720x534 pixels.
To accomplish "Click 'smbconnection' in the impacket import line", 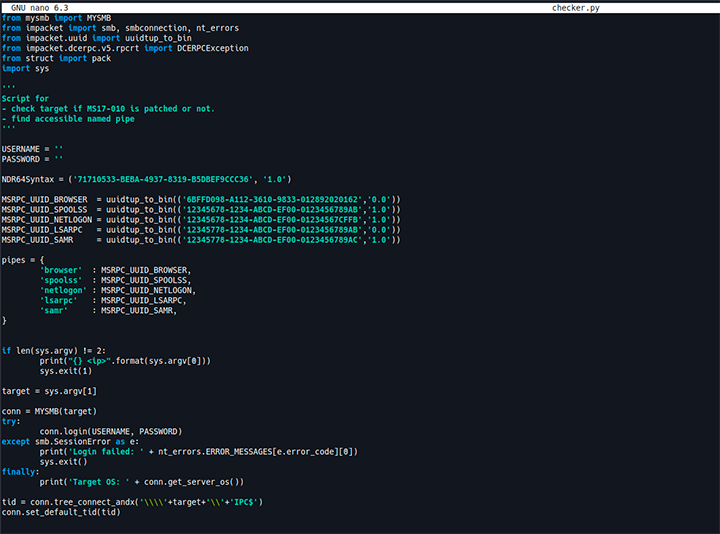I will (156, 28).
